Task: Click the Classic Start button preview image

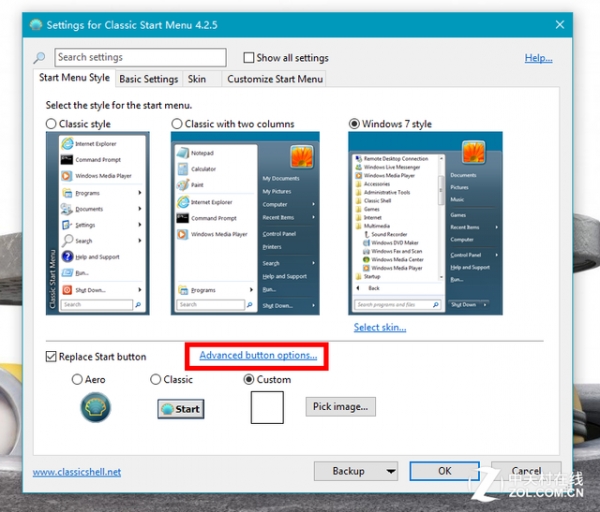Action: coord(180,408)
